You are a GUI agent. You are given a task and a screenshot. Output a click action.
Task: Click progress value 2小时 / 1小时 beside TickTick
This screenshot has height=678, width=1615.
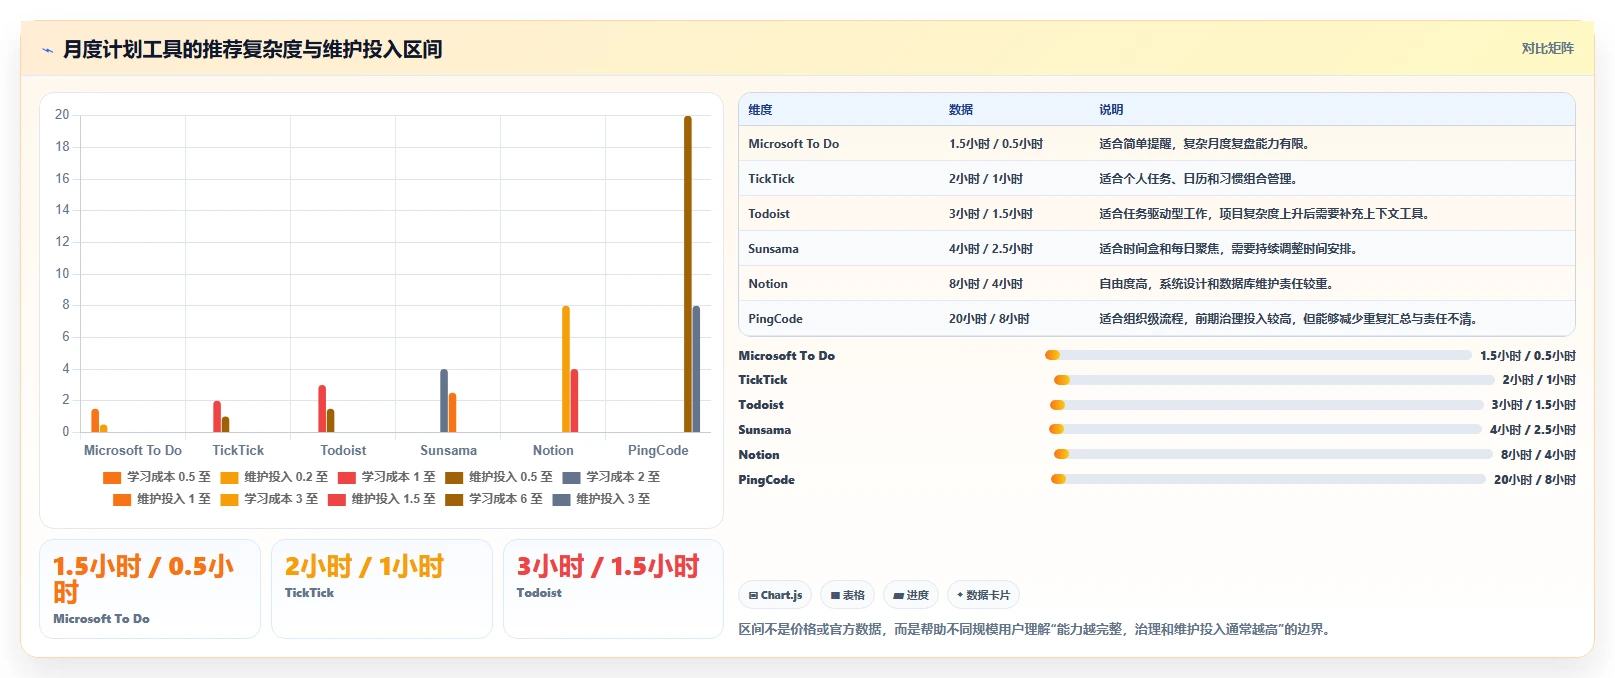[1538, 380]
